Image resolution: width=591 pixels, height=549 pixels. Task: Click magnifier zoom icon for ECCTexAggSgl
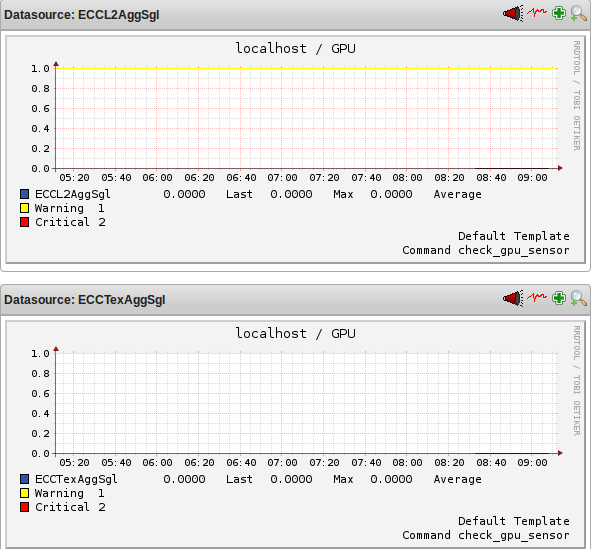pyautogui.click(x=578, y=298)
